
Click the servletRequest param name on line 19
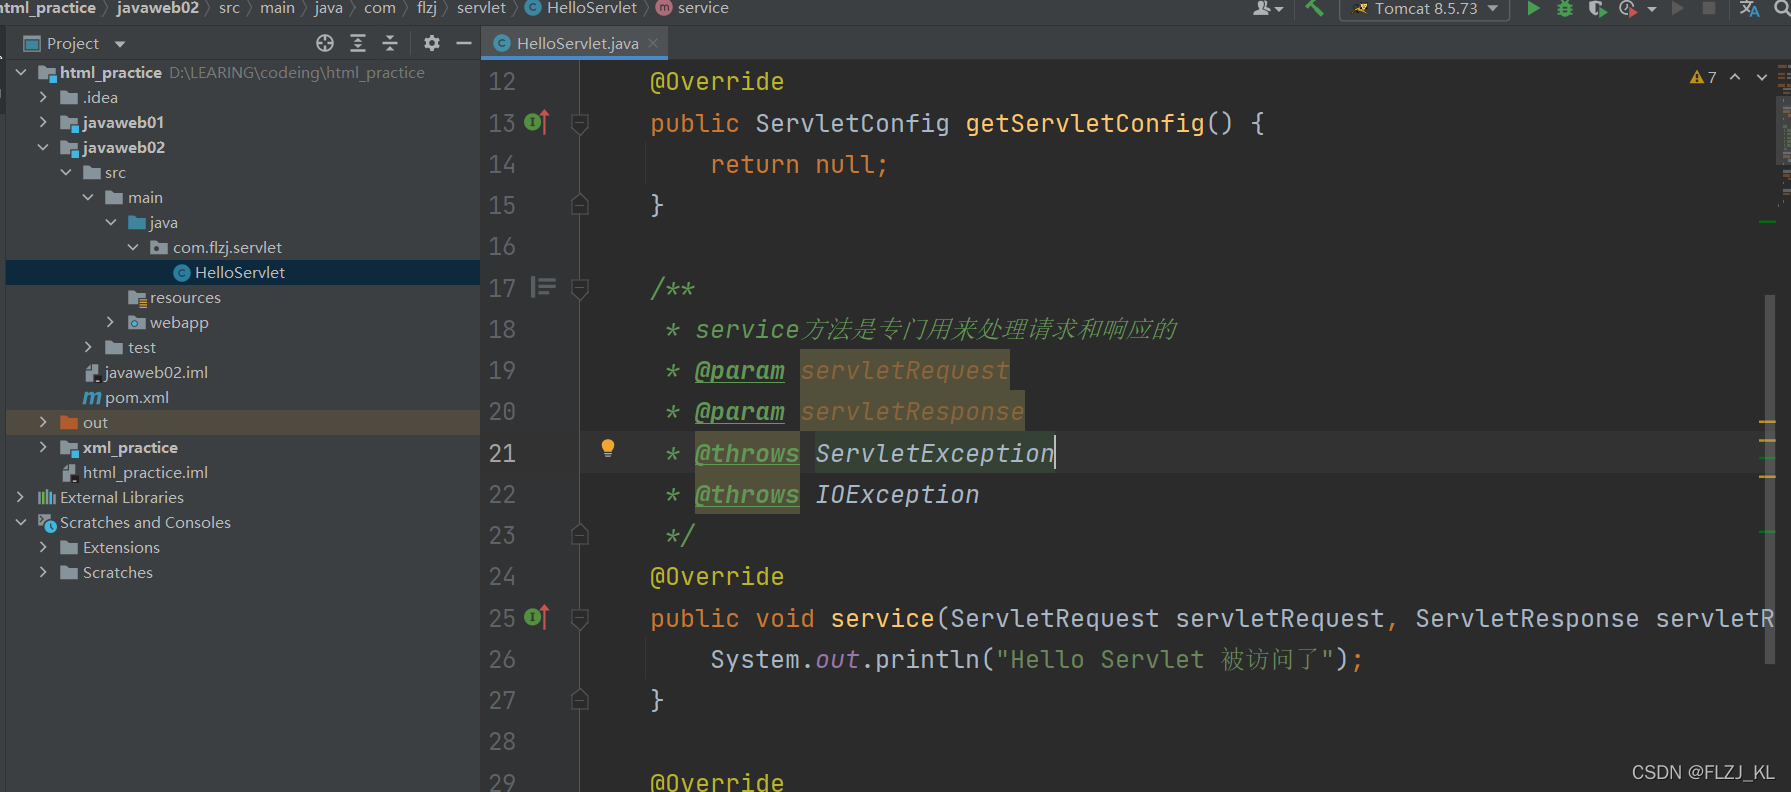click(x=905, y=370)
